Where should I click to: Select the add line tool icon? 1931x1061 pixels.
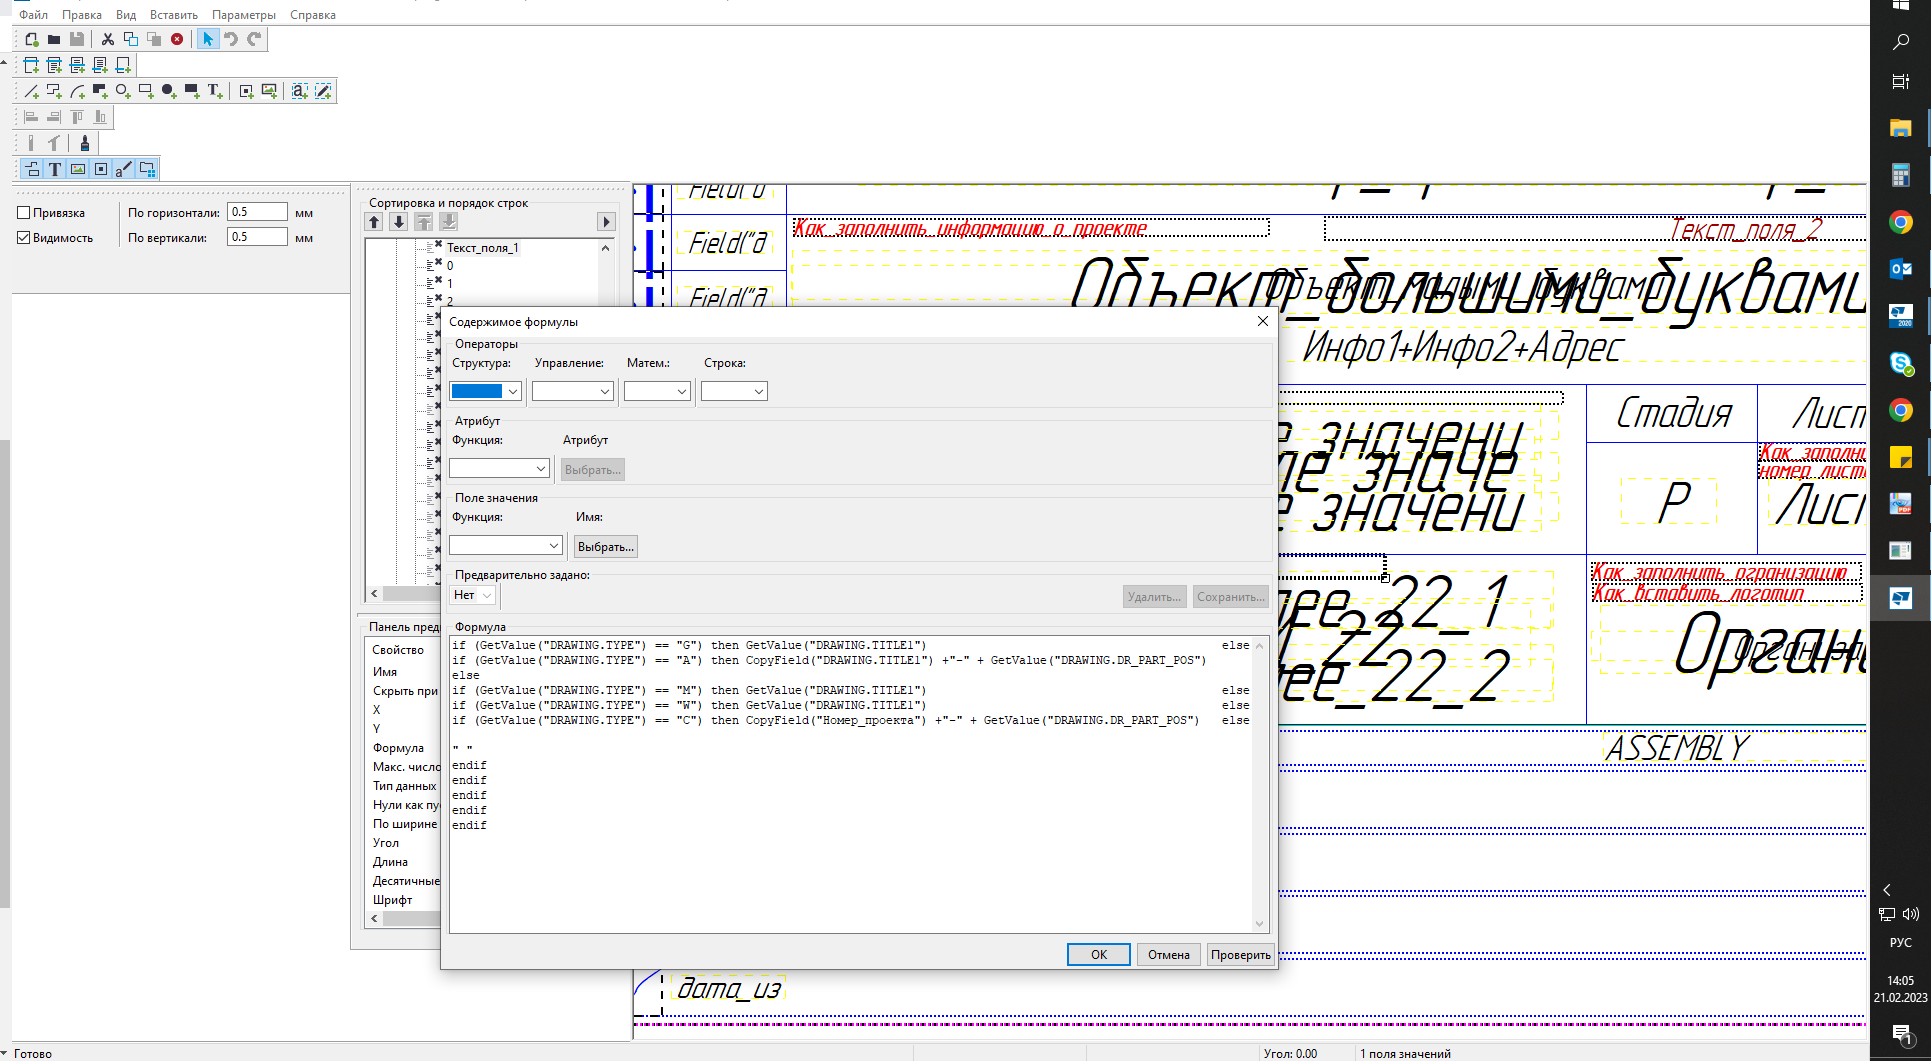31,91
